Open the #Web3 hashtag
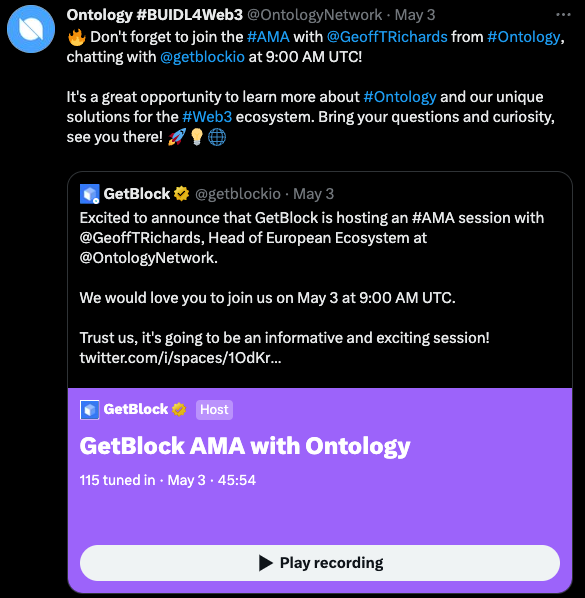Viewport: 585px width, 598px height. (x=207, y=117)
